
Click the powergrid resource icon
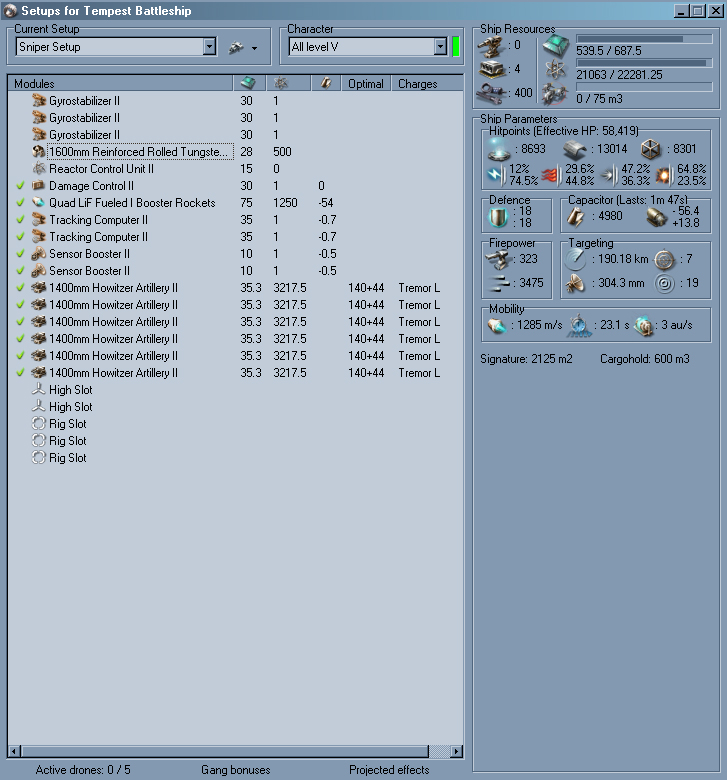555,70
